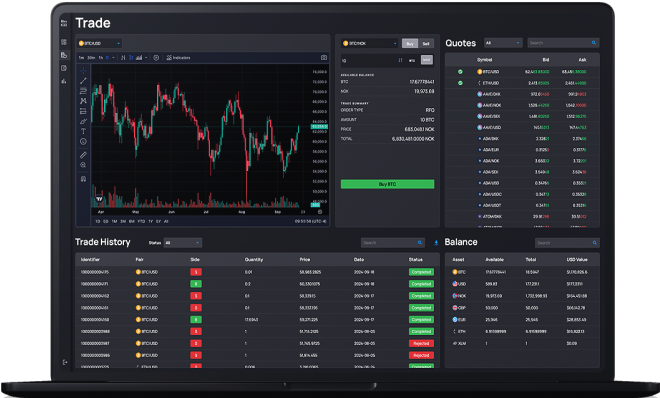This screenshot has height=398, width=660.
Task: Open the BTC/NOK order pair dropdown
Action: (370, 43)
